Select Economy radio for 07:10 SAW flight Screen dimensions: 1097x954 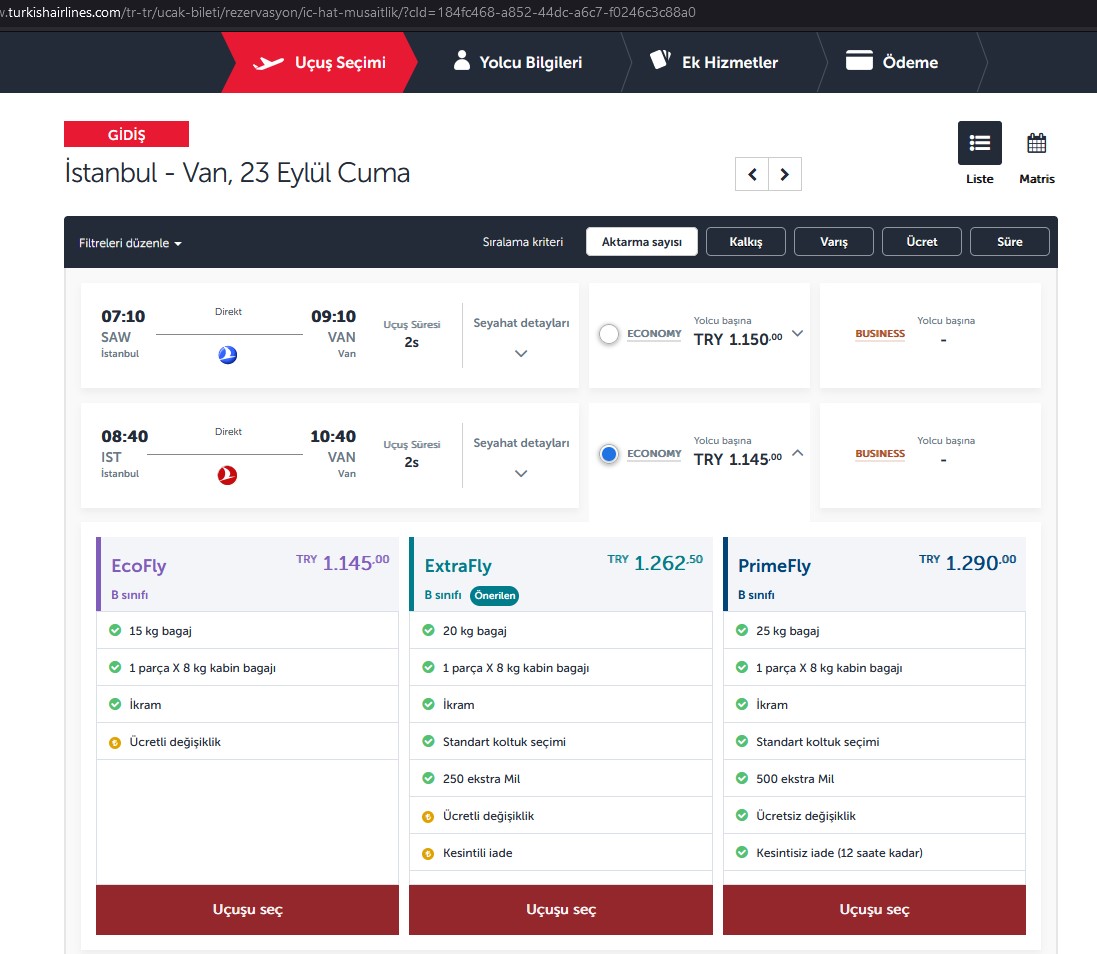(x=609, y=334)
